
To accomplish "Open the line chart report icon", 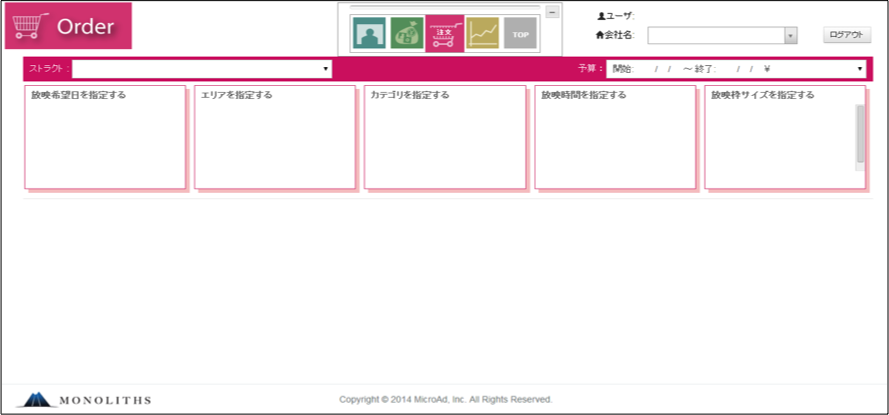I will [482, 33].
